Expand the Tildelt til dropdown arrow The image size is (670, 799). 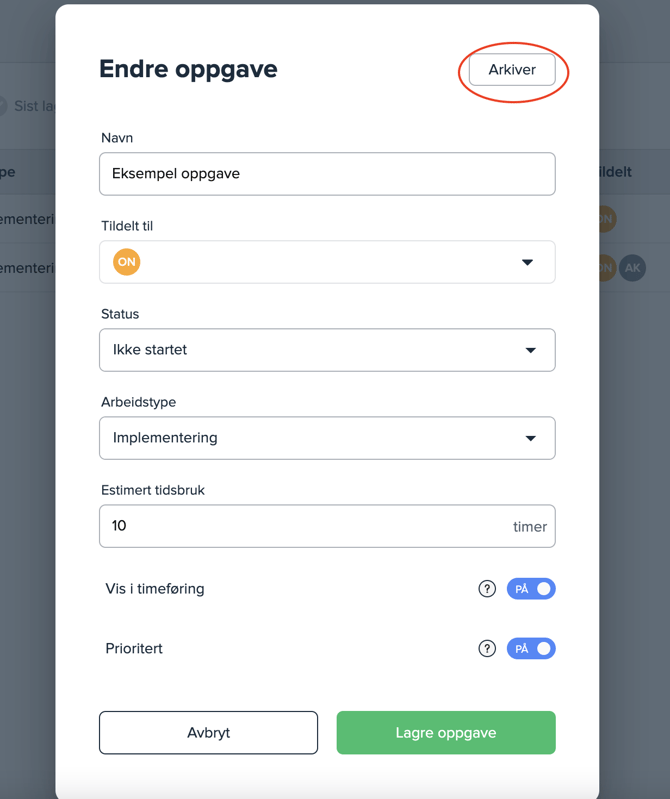527,262
